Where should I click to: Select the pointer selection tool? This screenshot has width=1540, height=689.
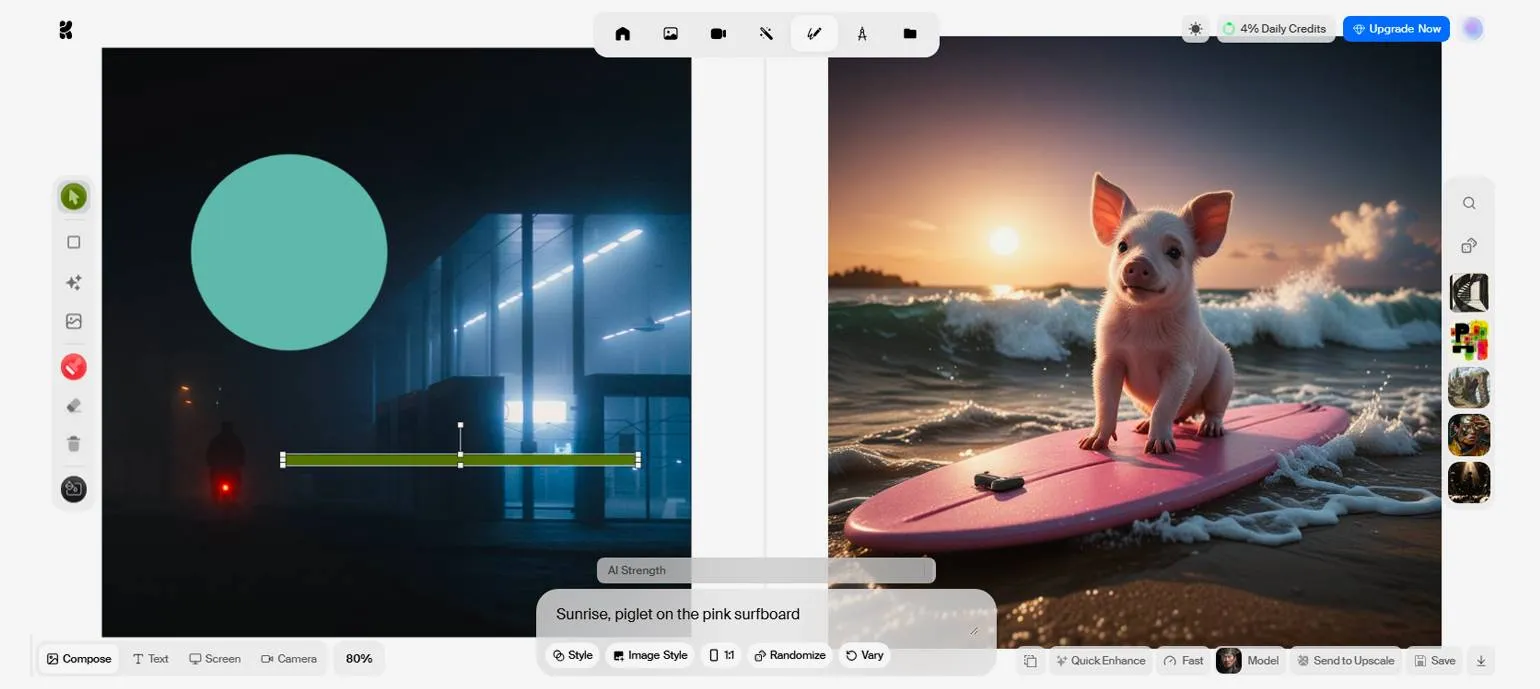[73, 197]
